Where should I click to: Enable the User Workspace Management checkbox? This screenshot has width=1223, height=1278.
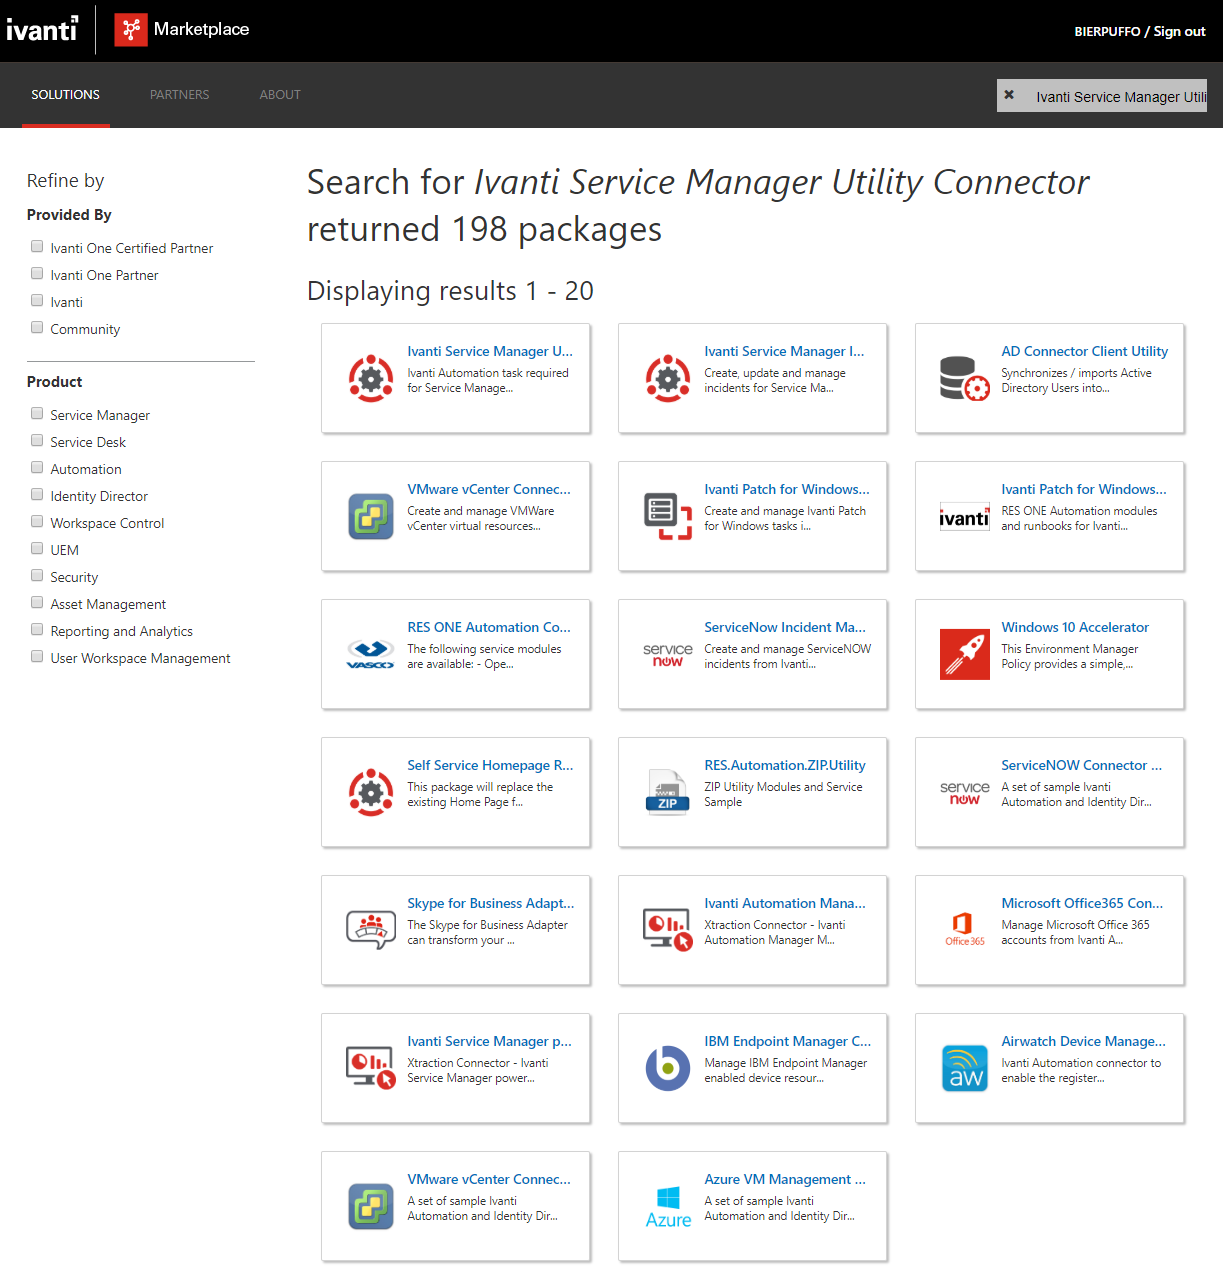click(37, 656)
